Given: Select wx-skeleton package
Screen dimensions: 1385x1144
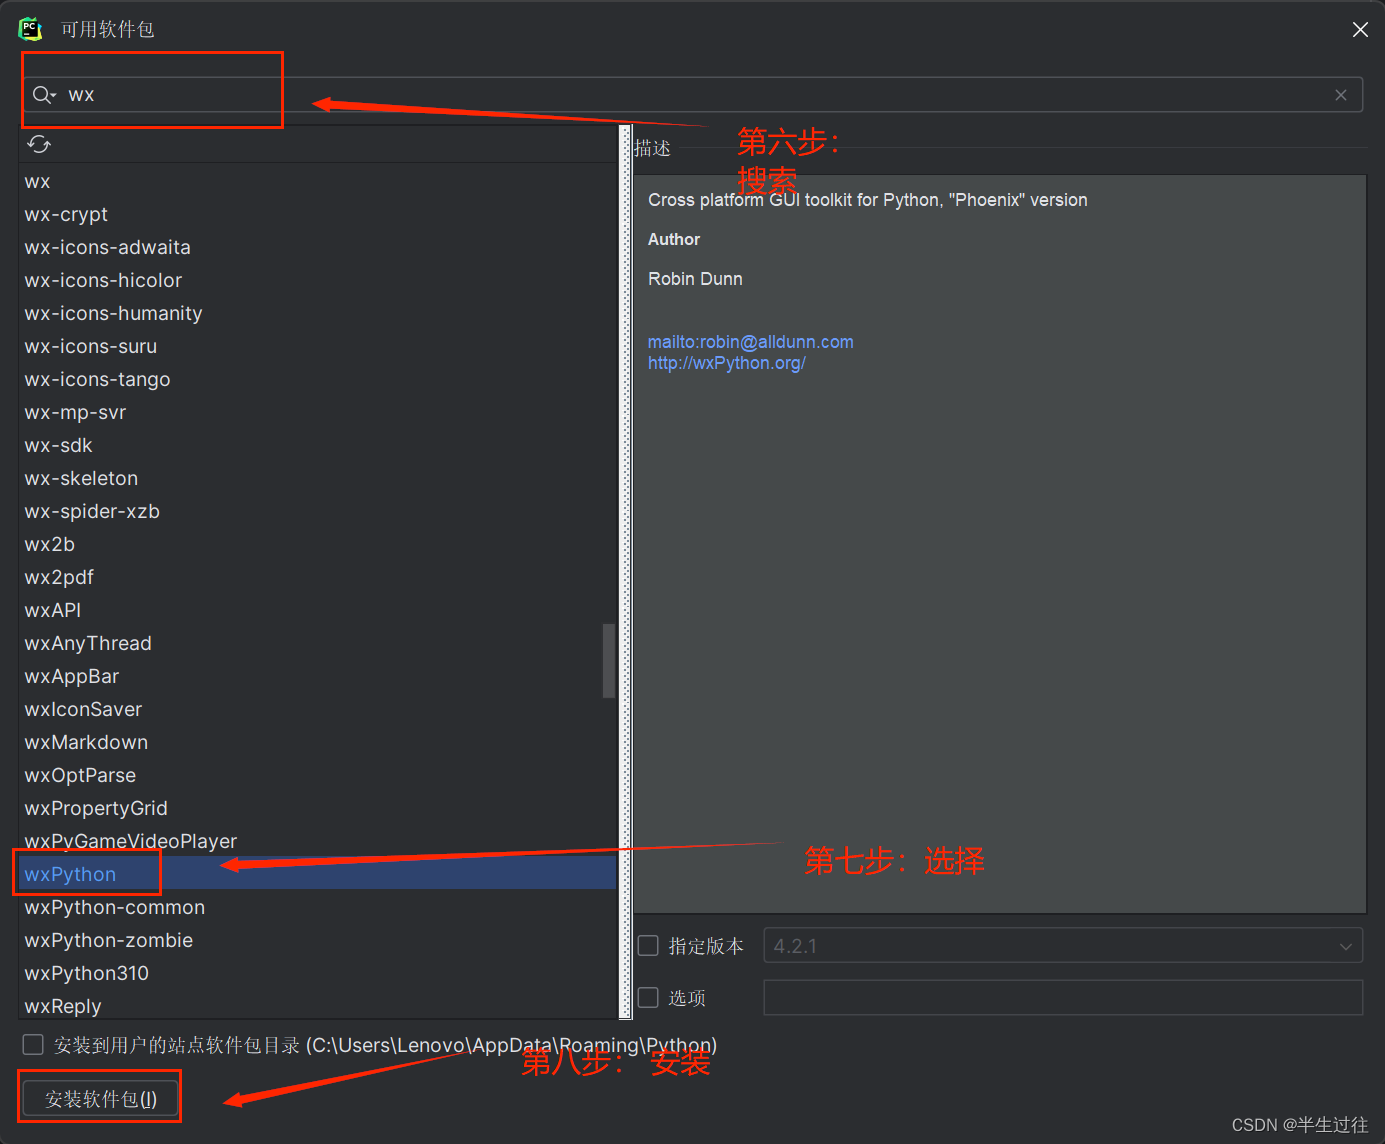Looking at the screenshot, I should (x=318, y=479).
